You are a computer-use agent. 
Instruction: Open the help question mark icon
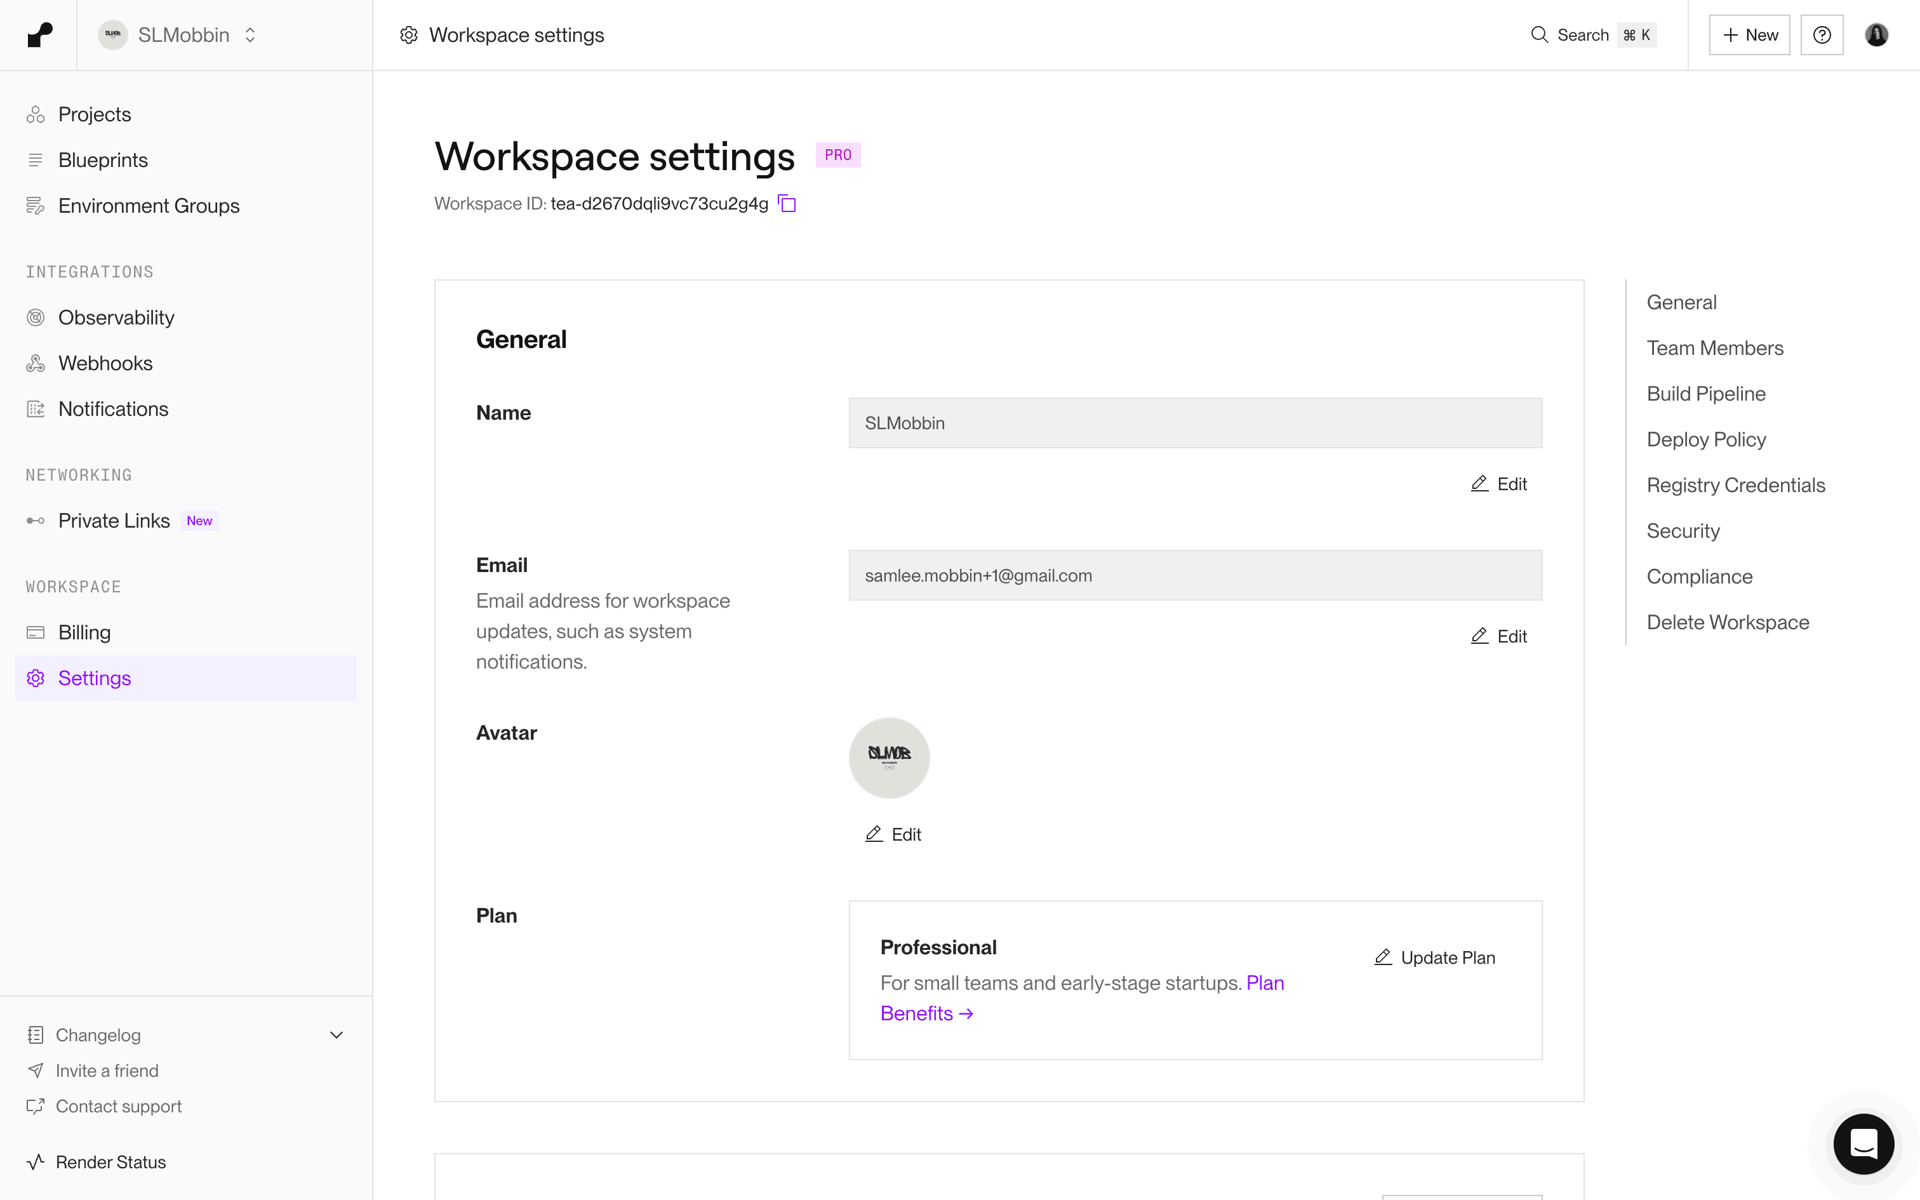pos(1822,35)
